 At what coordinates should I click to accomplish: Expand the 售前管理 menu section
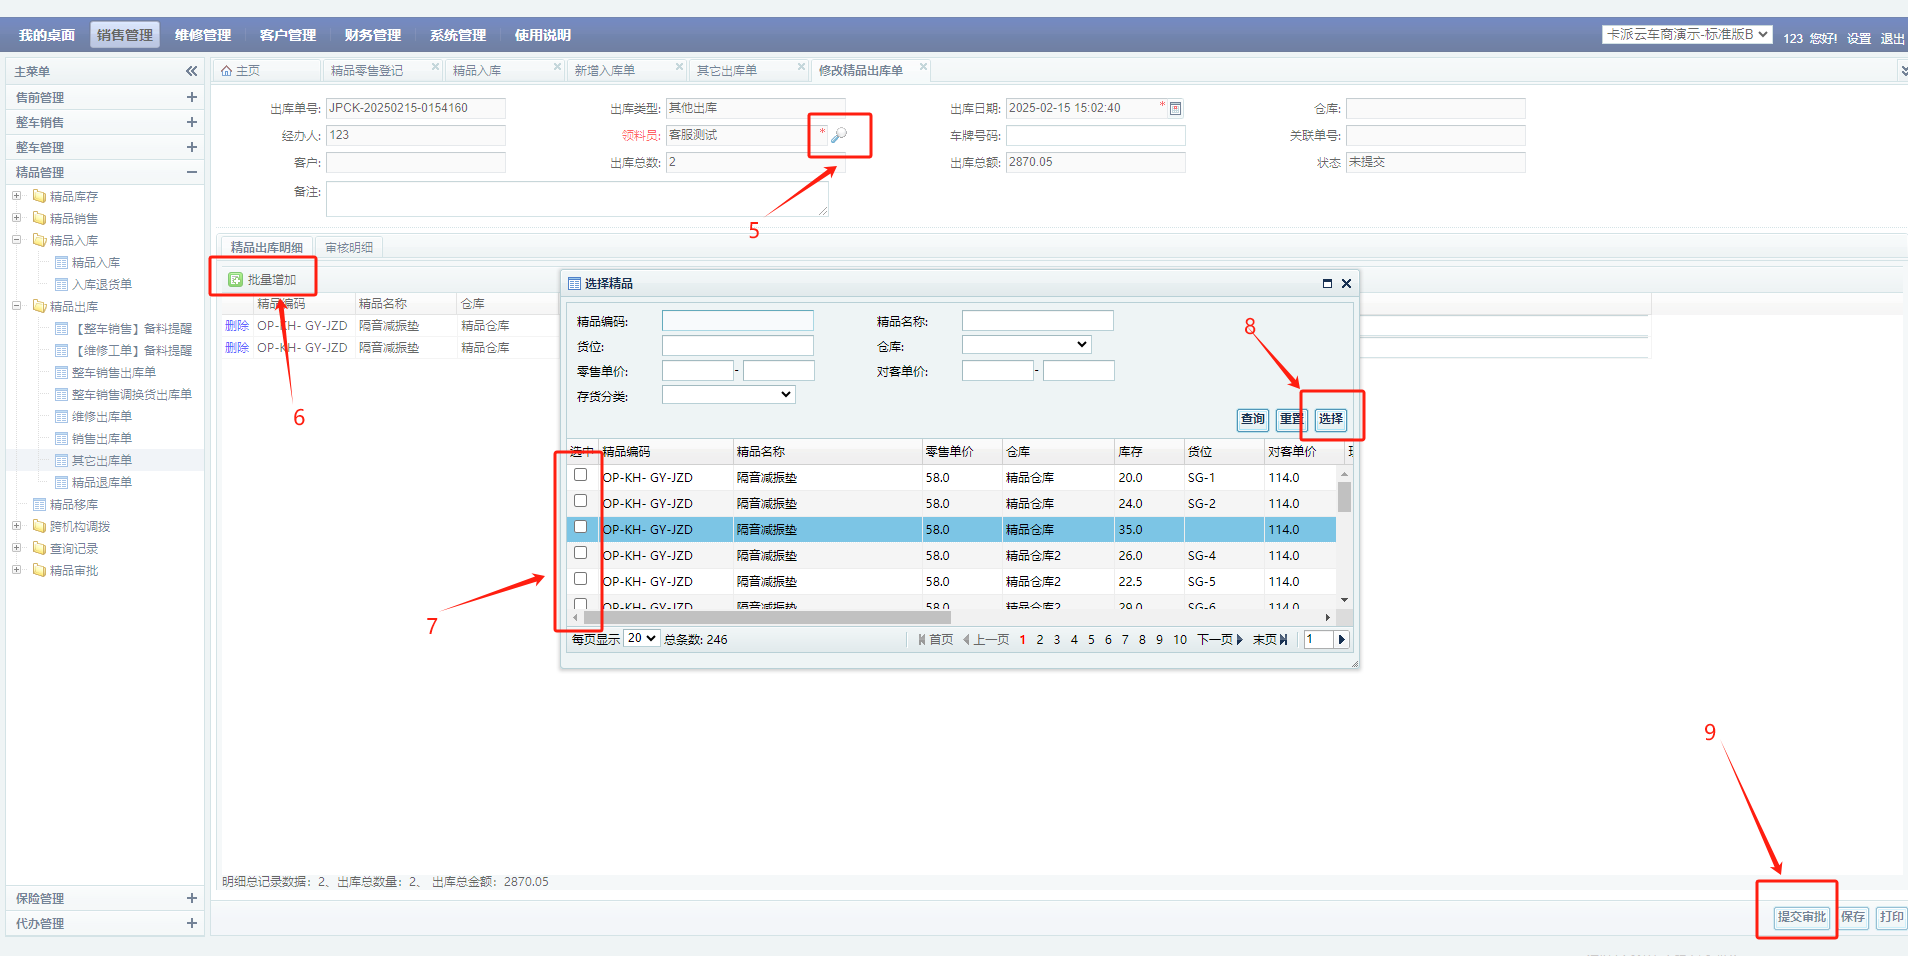[191, 97]
